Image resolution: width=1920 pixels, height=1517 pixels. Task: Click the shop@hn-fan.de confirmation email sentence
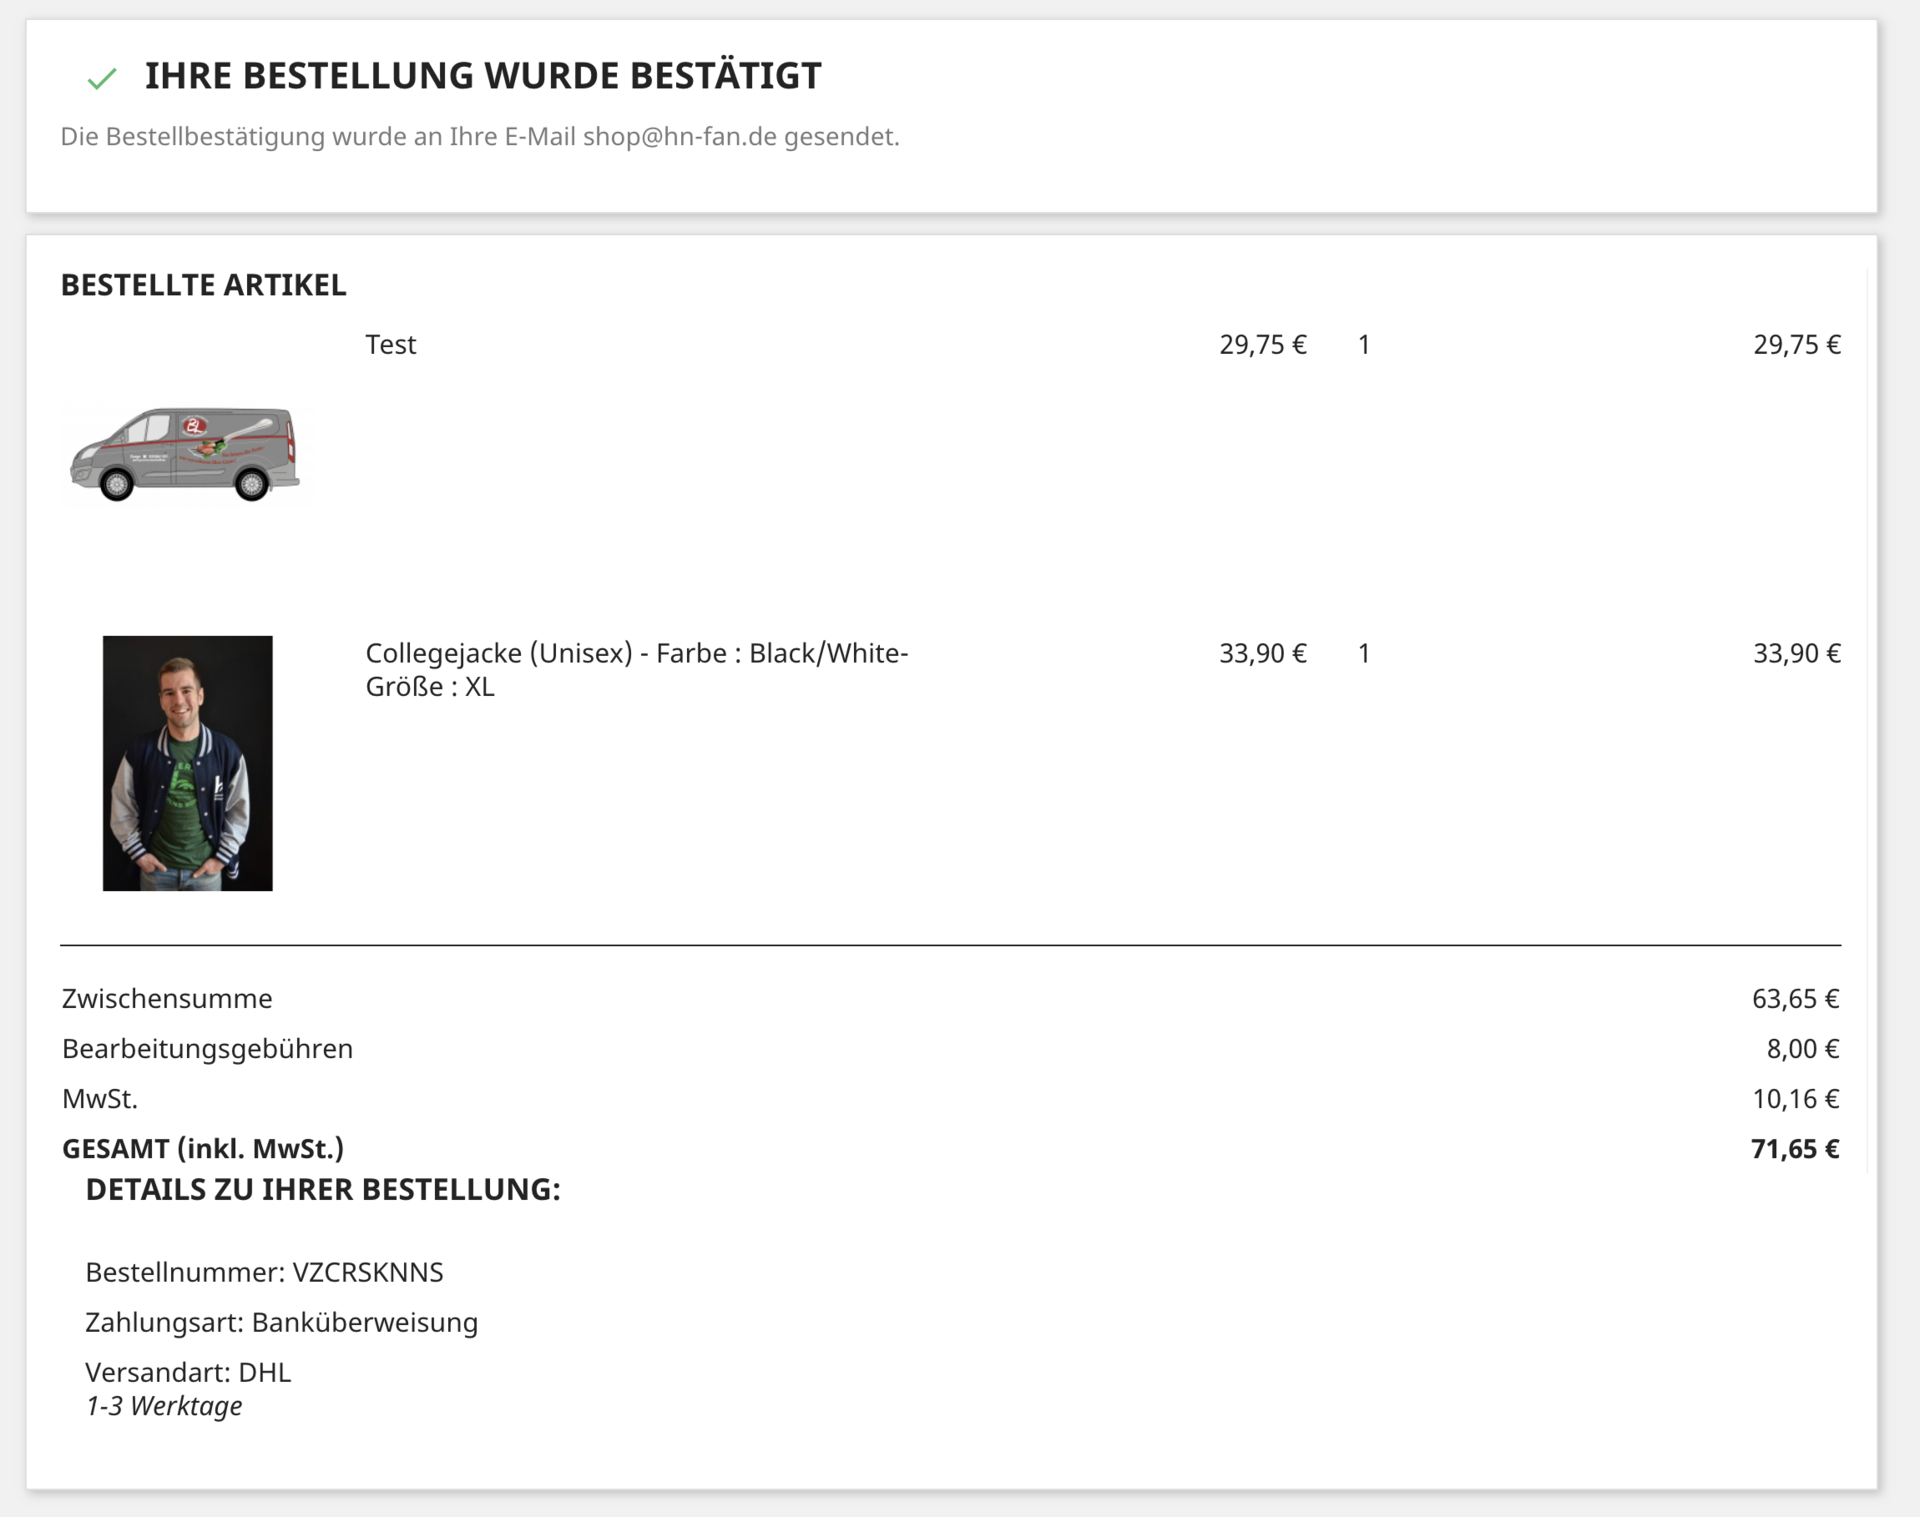click(x=480, y=136)
